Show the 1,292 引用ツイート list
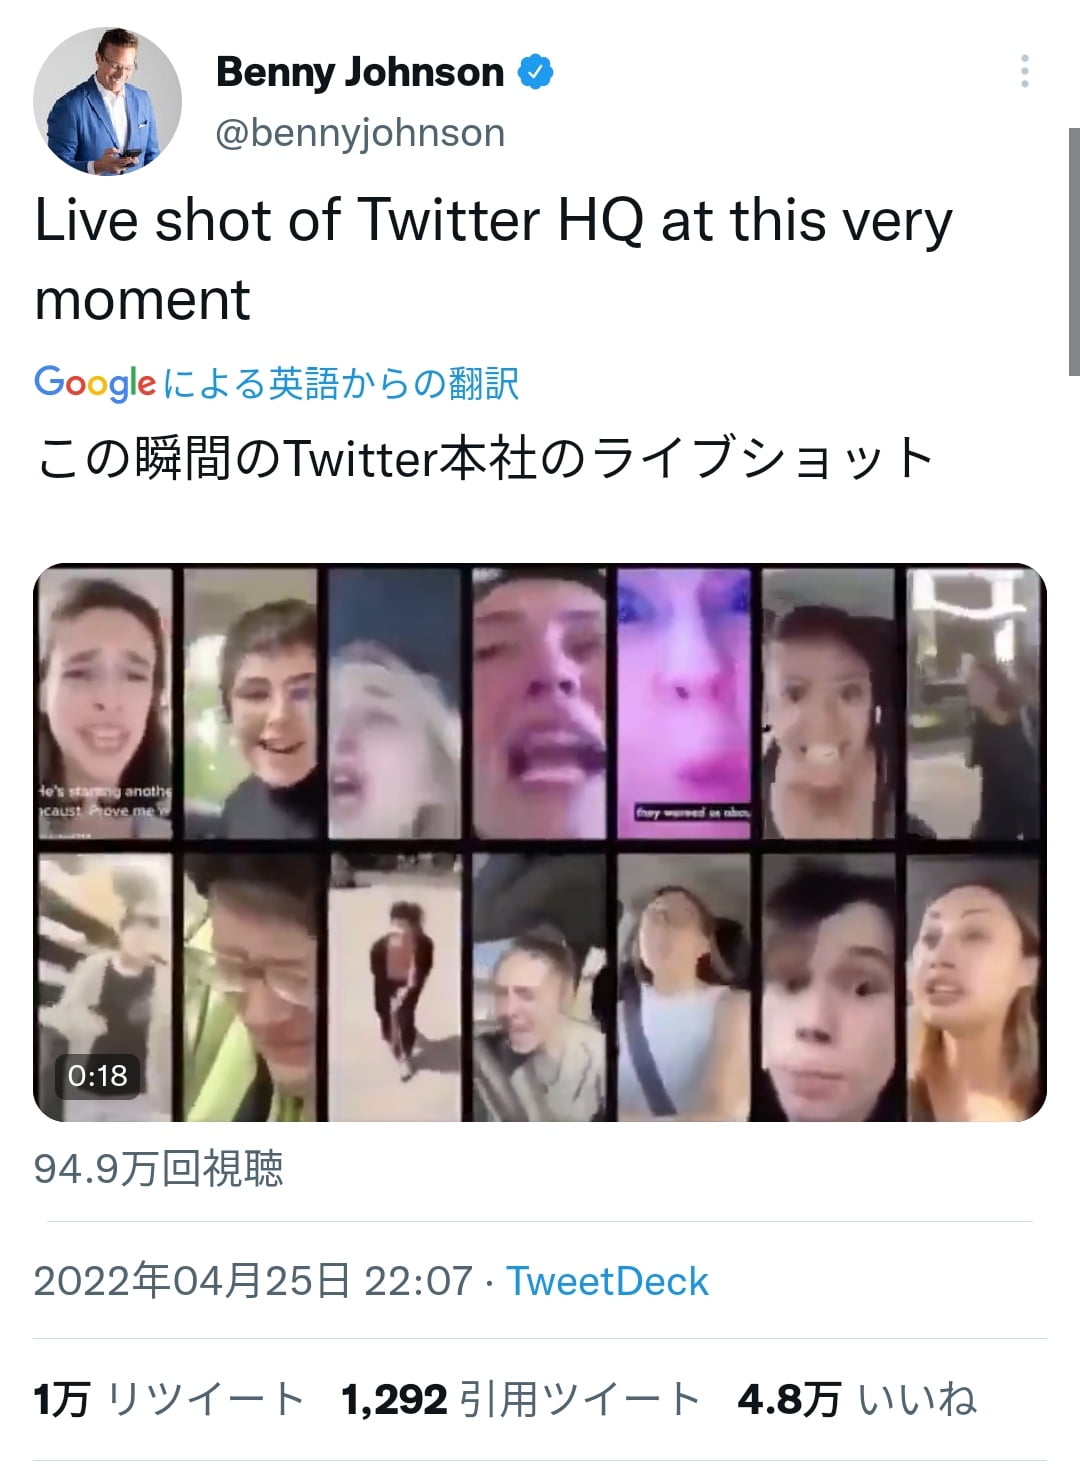The image size is (1080, 1465). click(520, 1399)
